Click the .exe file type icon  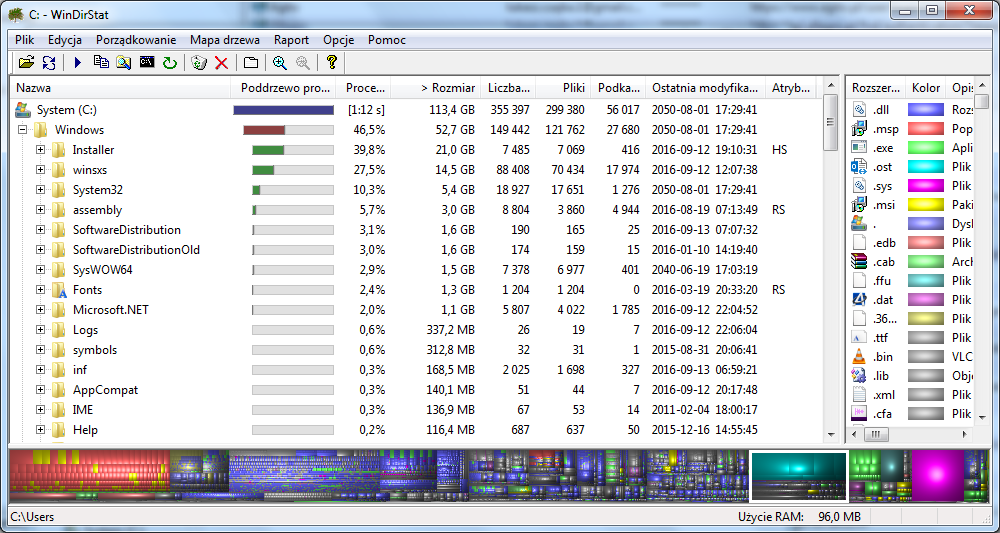coord(858,148)
